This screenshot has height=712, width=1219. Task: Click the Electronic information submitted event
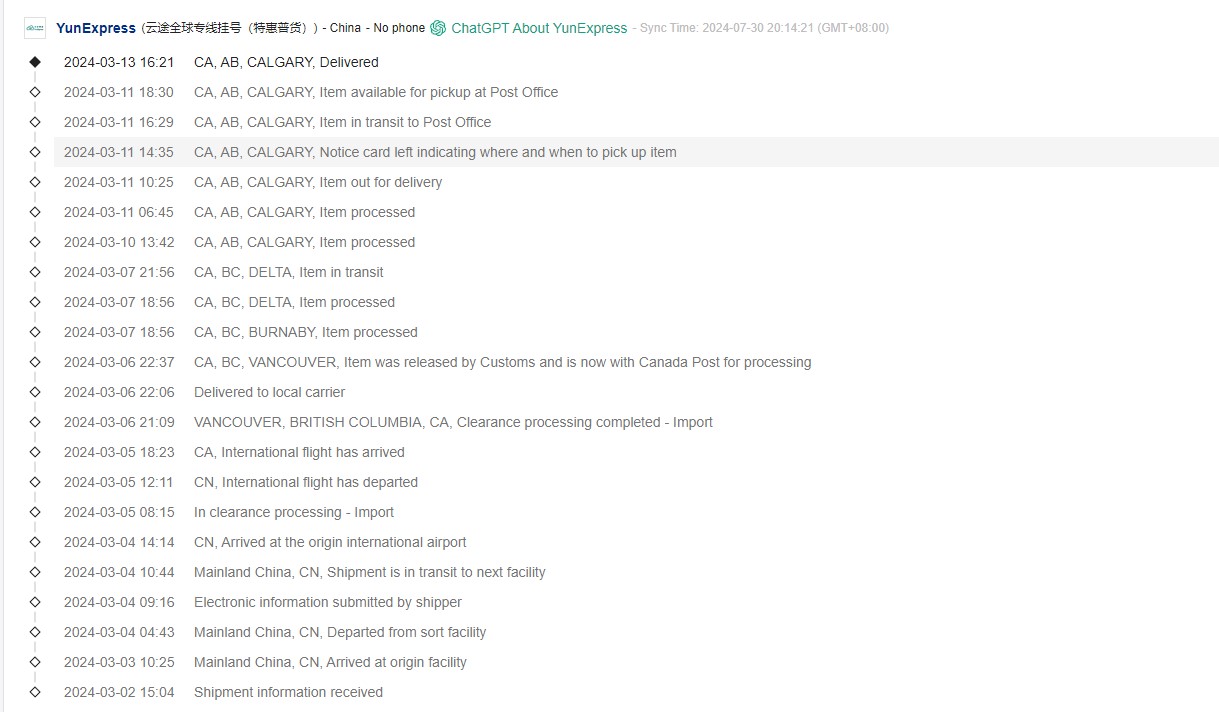327,602
